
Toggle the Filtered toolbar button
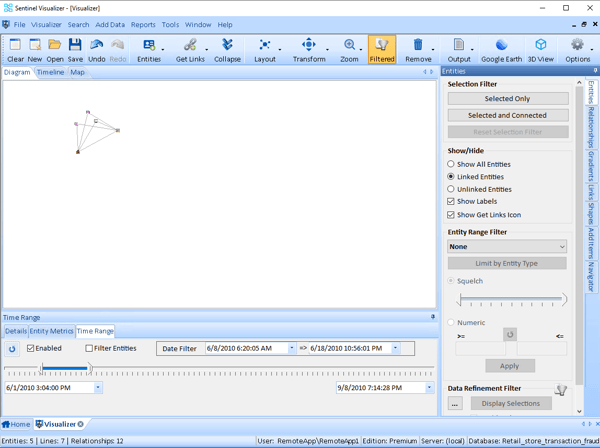pos(381,49)
